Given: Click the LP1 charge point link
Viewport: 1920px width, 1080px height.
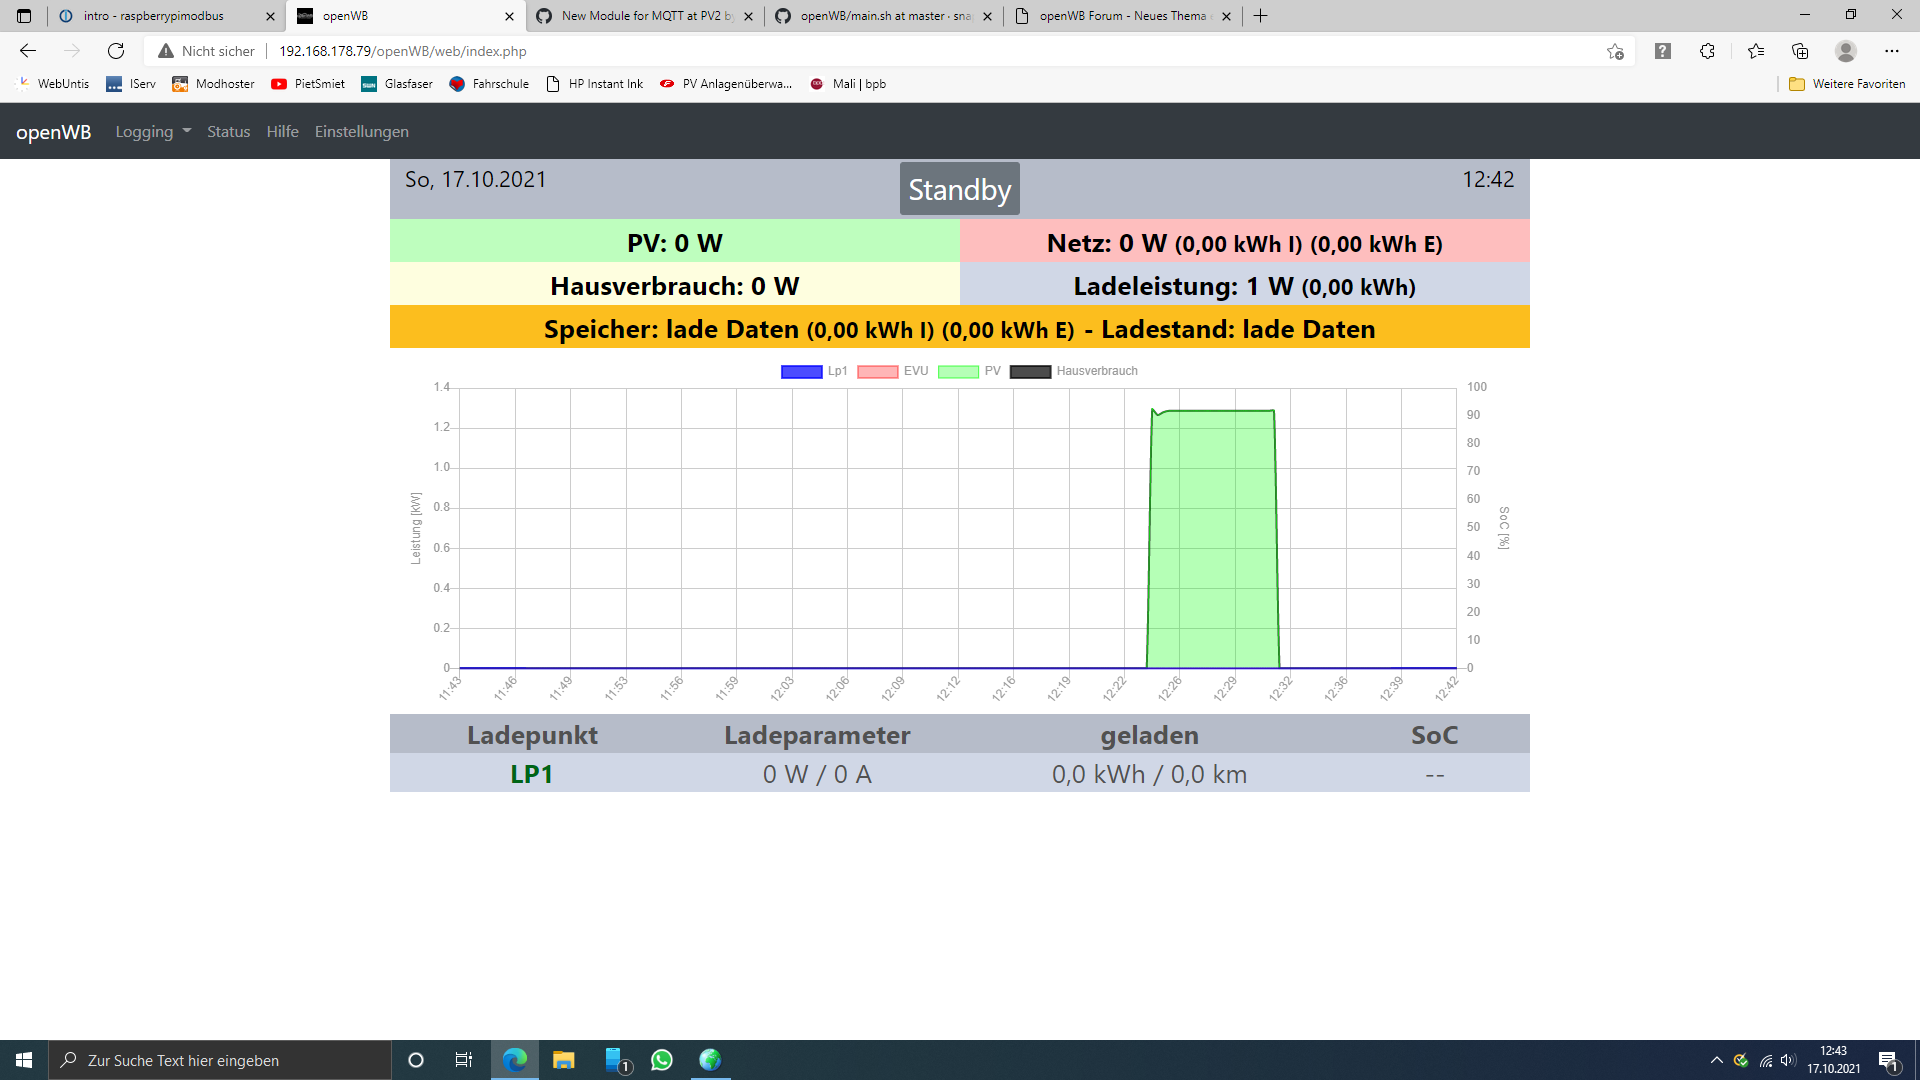Looking at the screenshot, I should pos(531,774).
